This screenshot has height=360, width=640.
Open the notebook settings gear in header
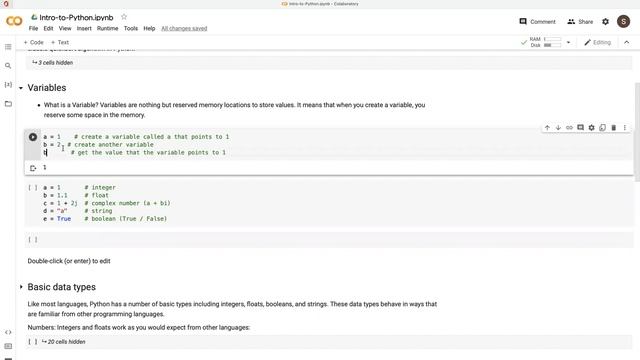(605, 22)
